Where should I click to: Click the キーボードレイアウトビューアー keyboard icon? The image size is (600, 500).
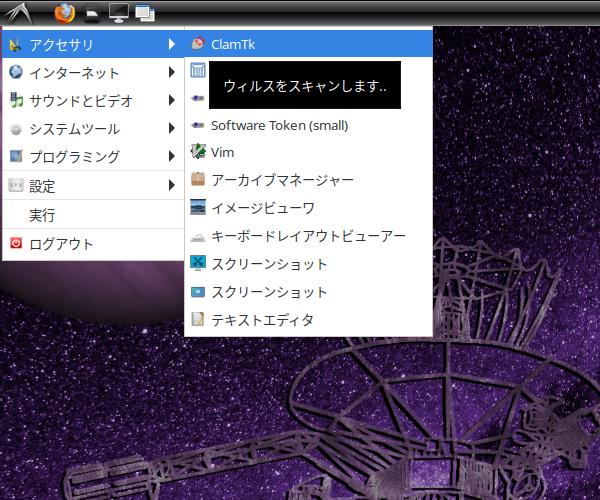tap(198, 237)
